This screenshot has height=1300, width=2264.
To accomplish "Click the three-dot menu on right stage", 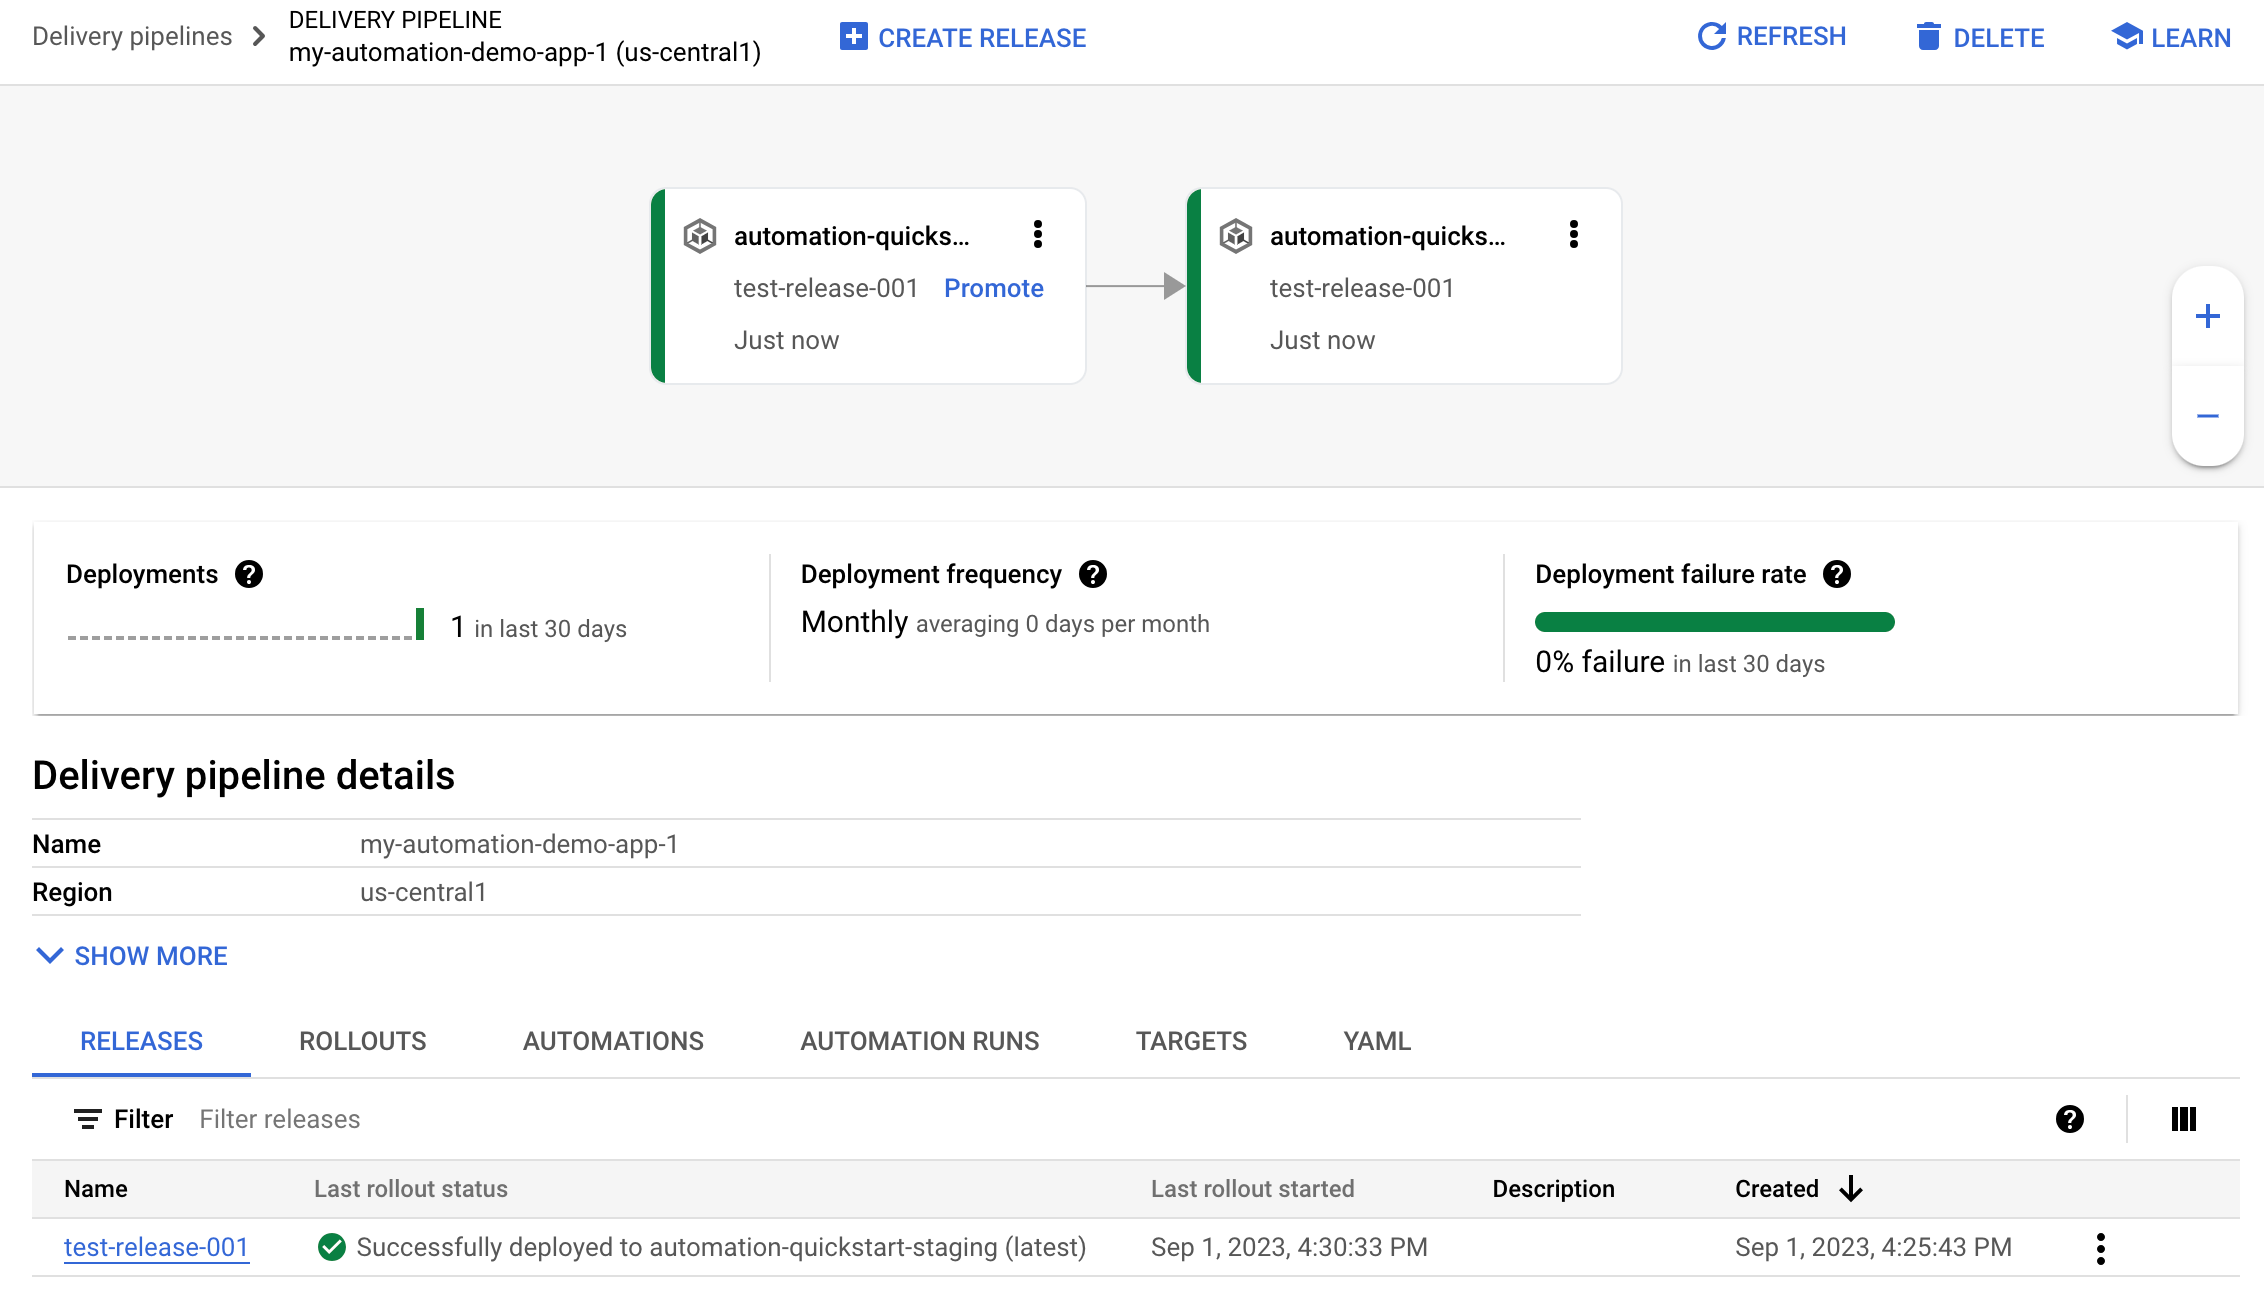I will [x=1574, y=235].
